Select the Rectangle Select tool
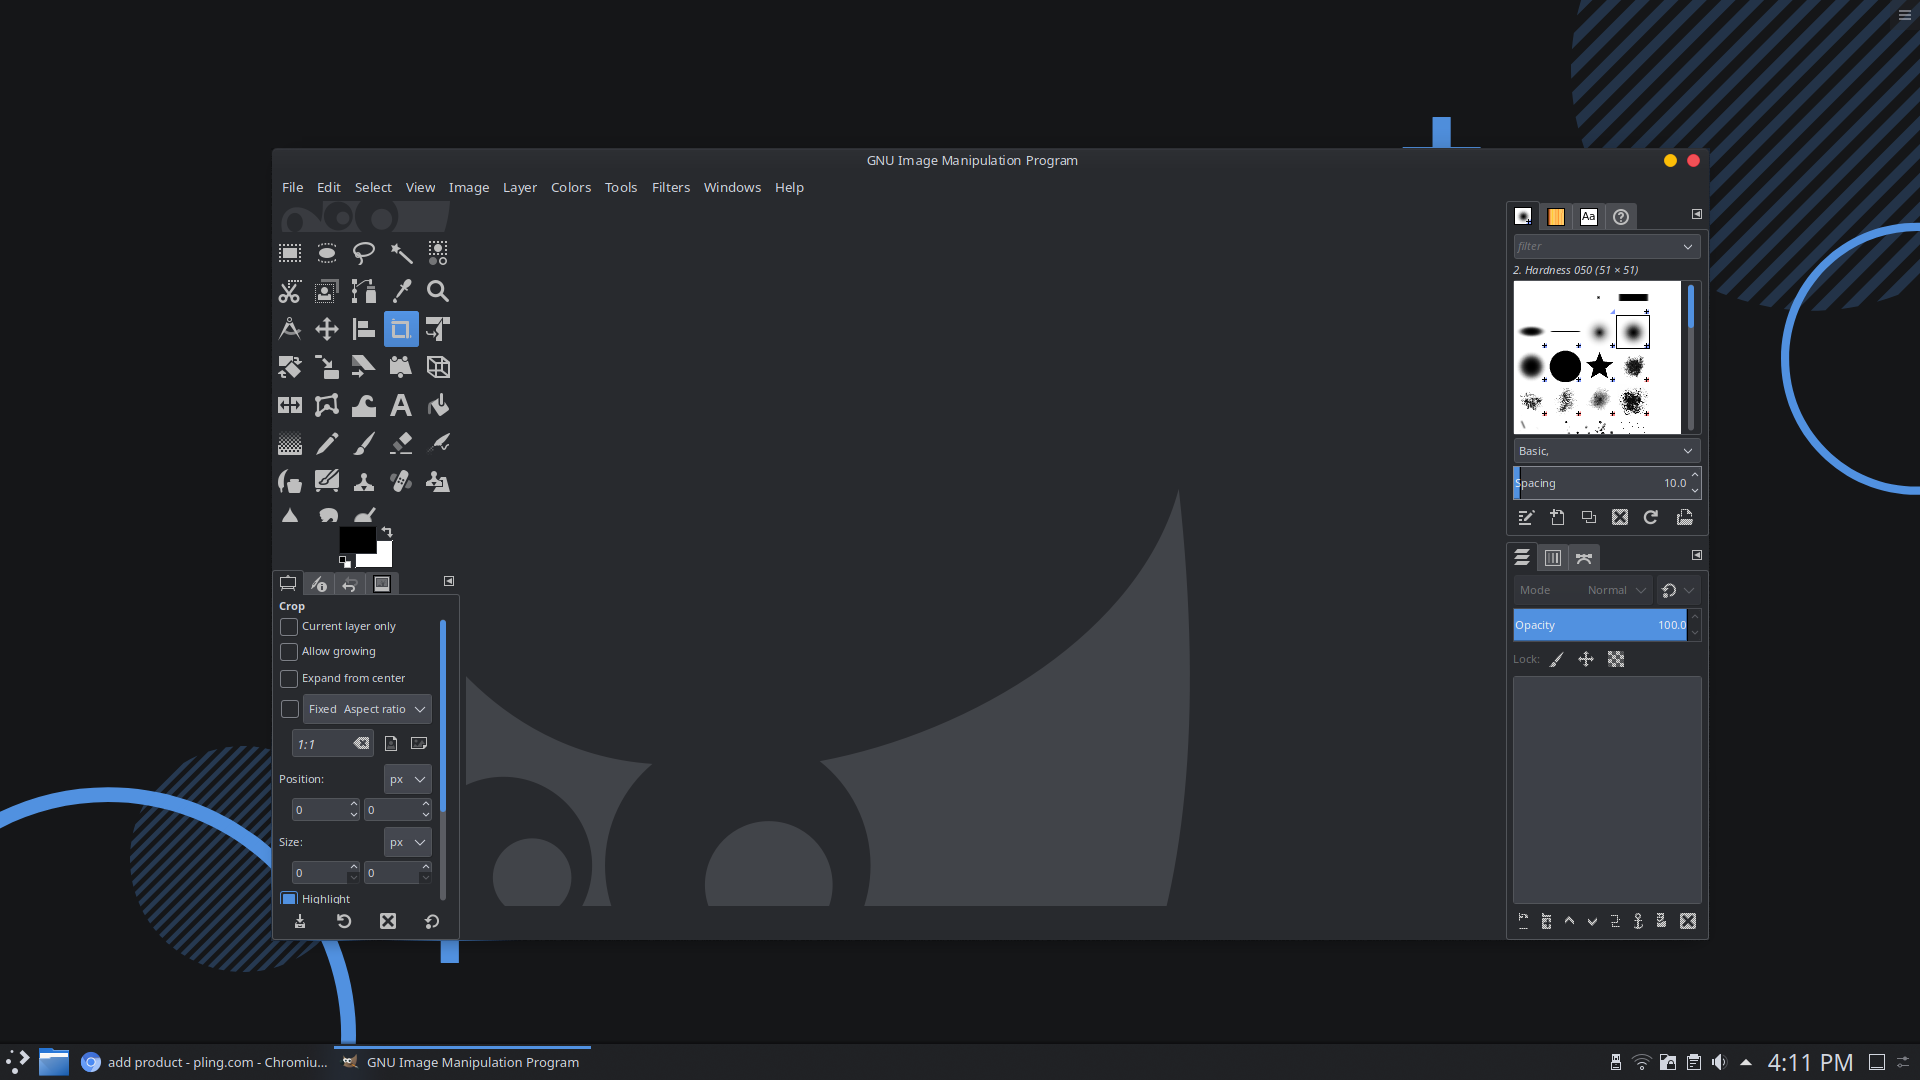The height and width of the screenshot is (1080, 1920). point(290,253)
